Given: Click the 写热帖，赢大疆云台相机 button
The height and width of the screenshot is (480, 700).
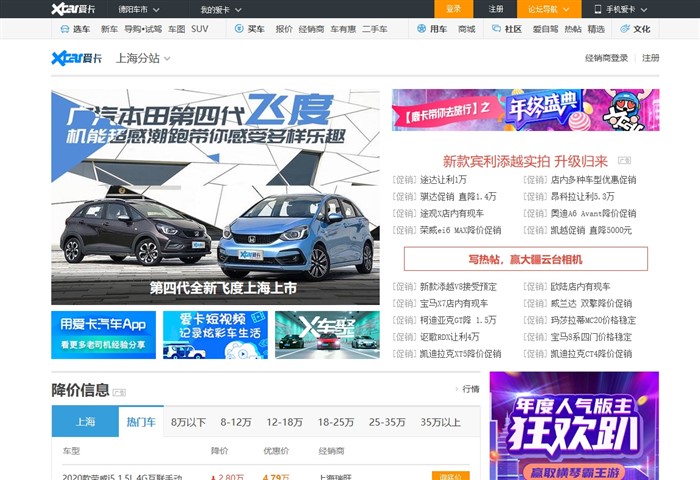Looking at the screenshot, I should click(525, 259).
